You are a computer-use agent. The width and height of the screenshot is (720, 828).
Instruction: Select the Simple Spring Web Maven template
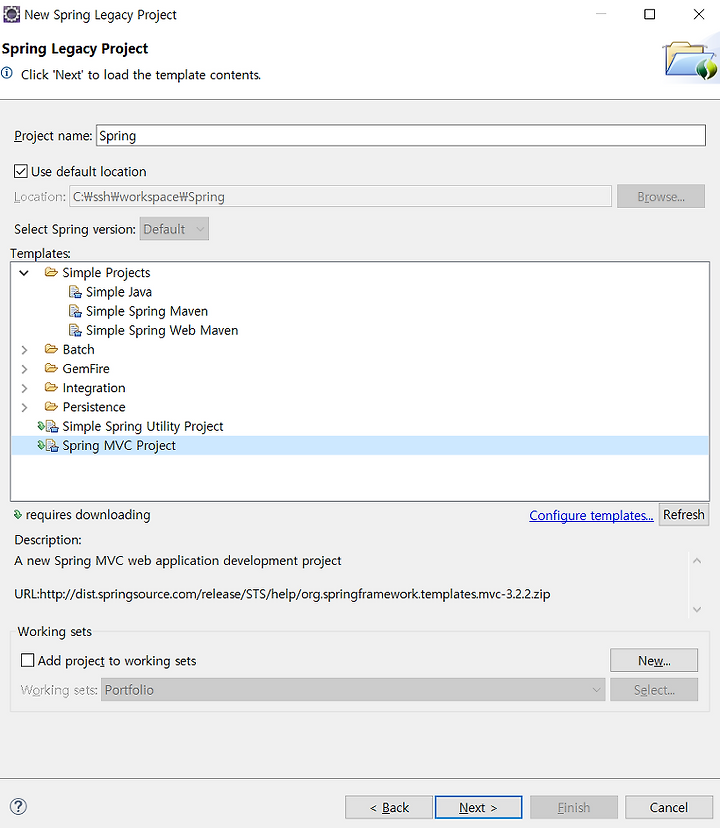point(162,331)
